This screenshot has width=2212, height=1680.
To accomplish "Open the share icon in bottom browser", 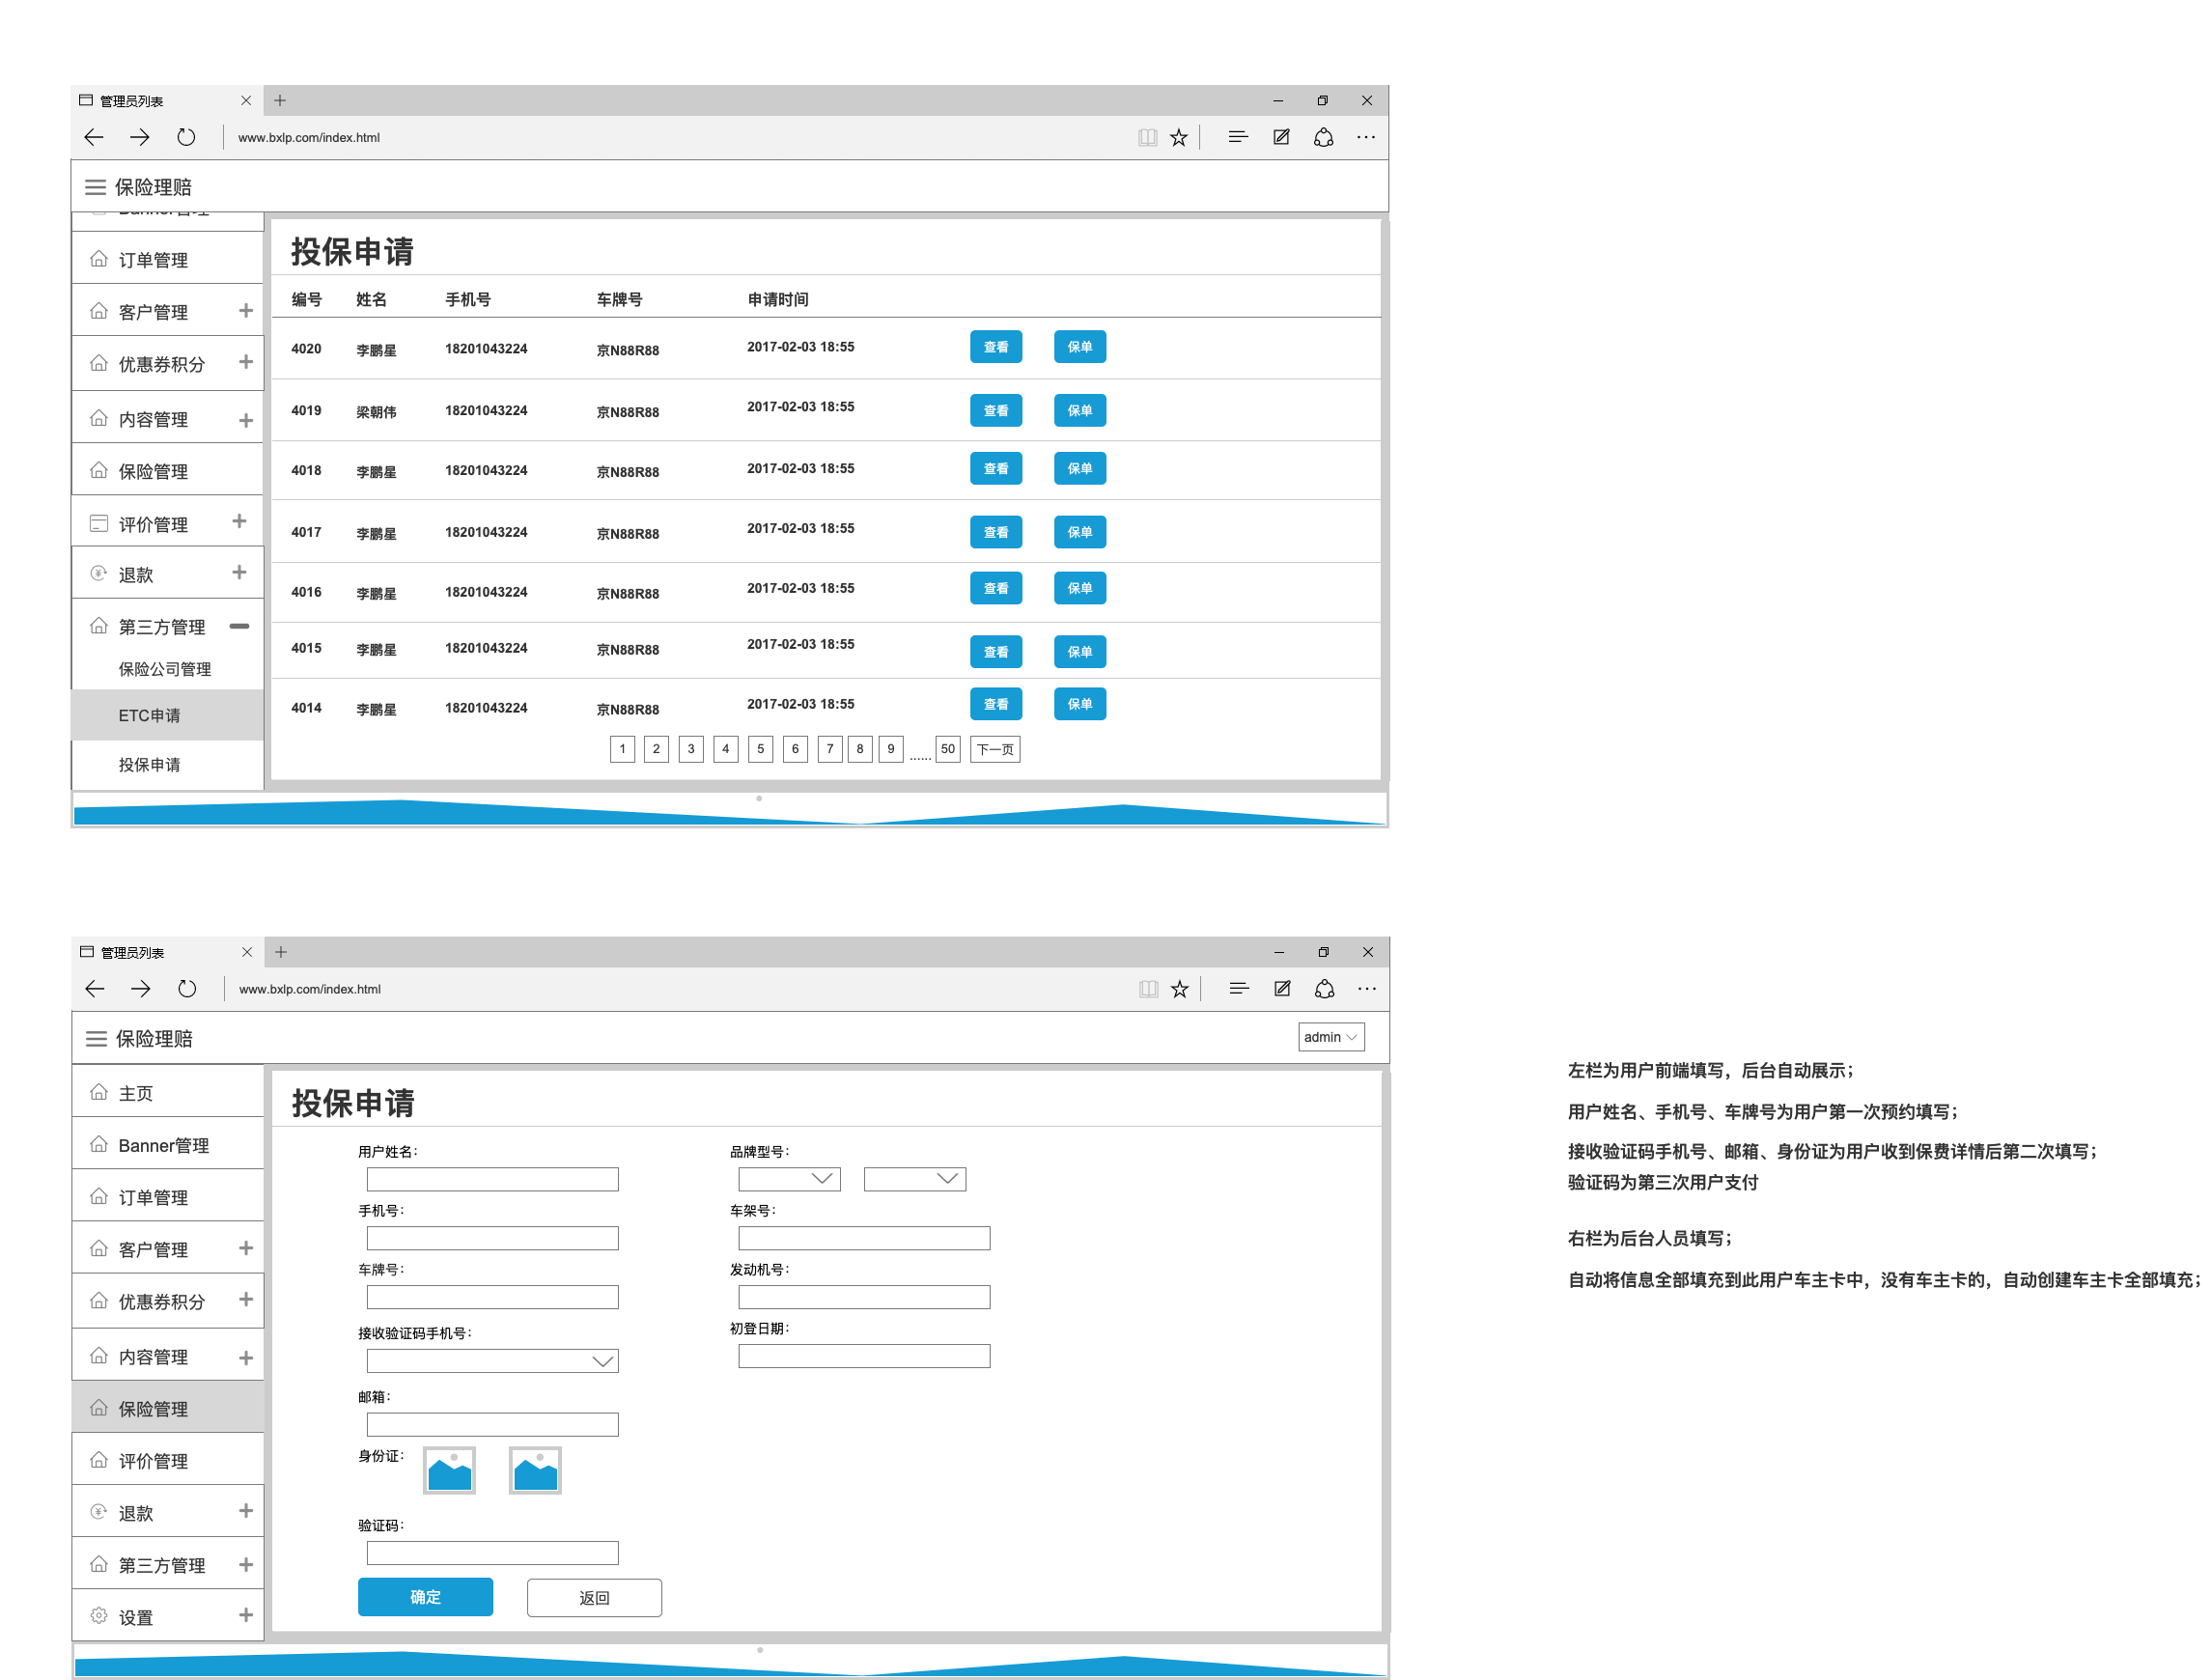I will 1325,989.
